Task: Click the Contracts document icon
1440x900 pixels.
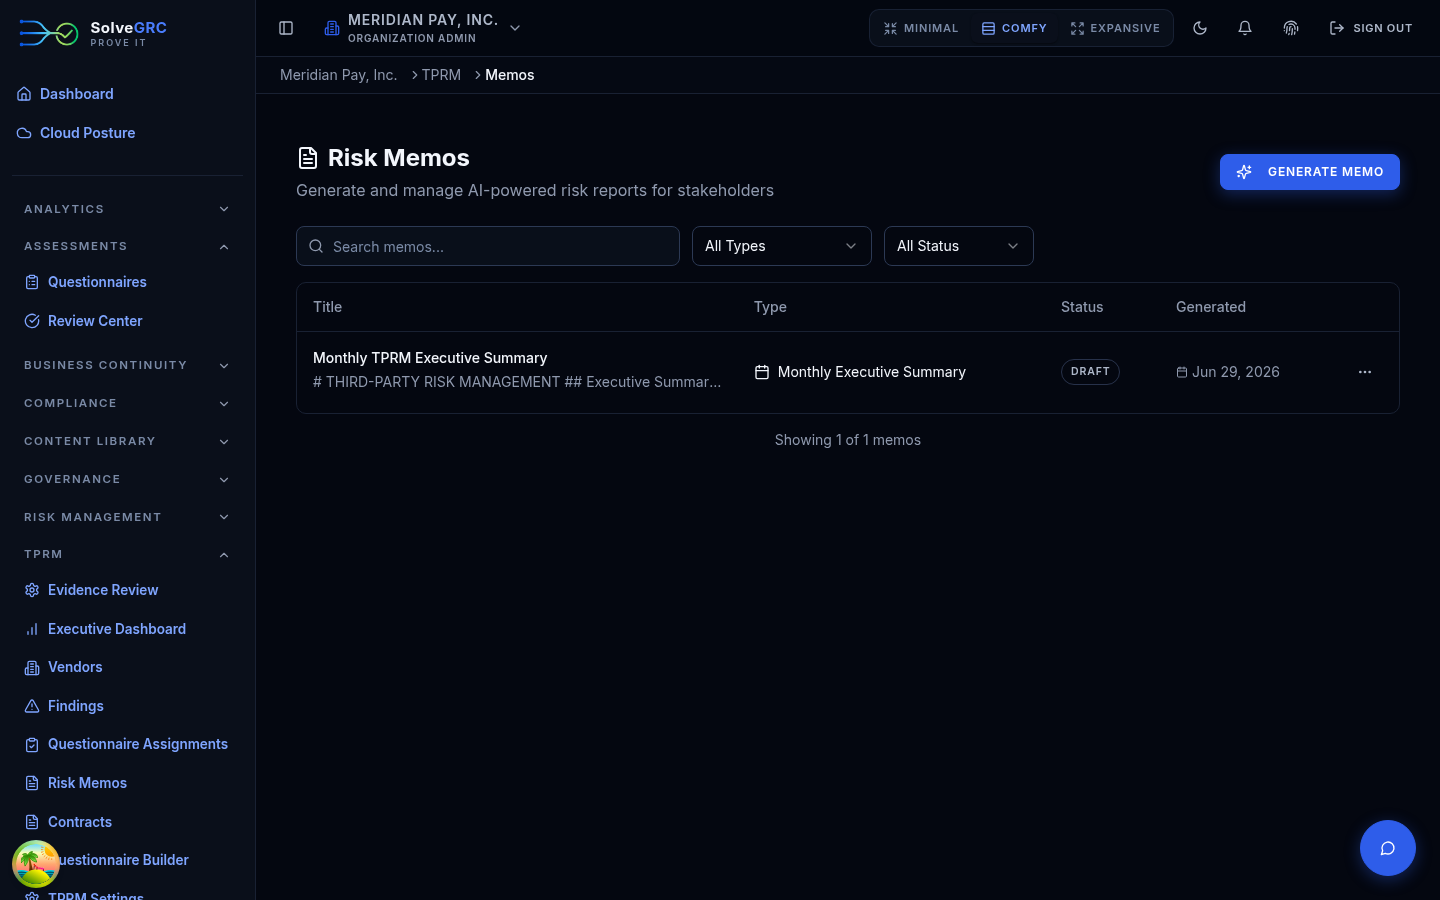Action: click(32, 822)
